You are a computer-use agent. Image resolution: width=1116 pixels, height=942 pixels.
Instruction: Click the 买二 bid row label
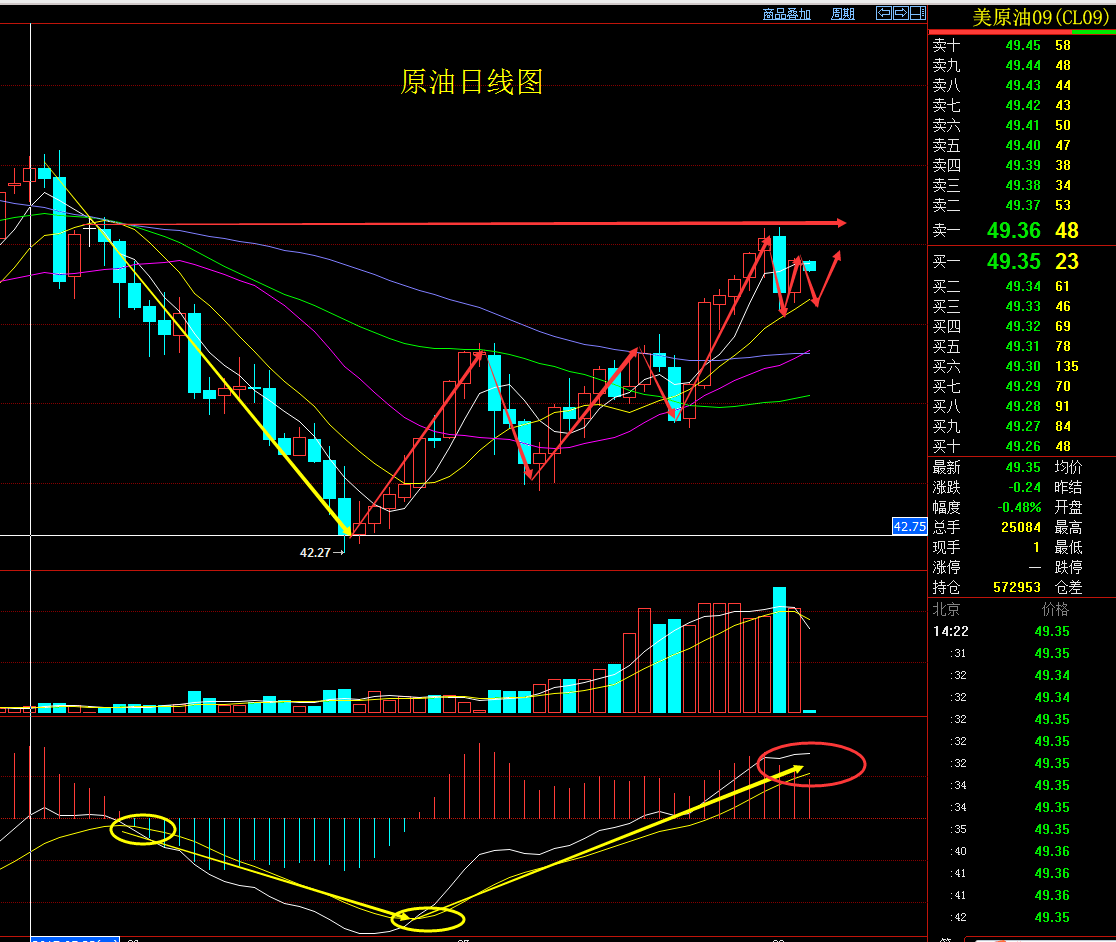pos(947,286)
